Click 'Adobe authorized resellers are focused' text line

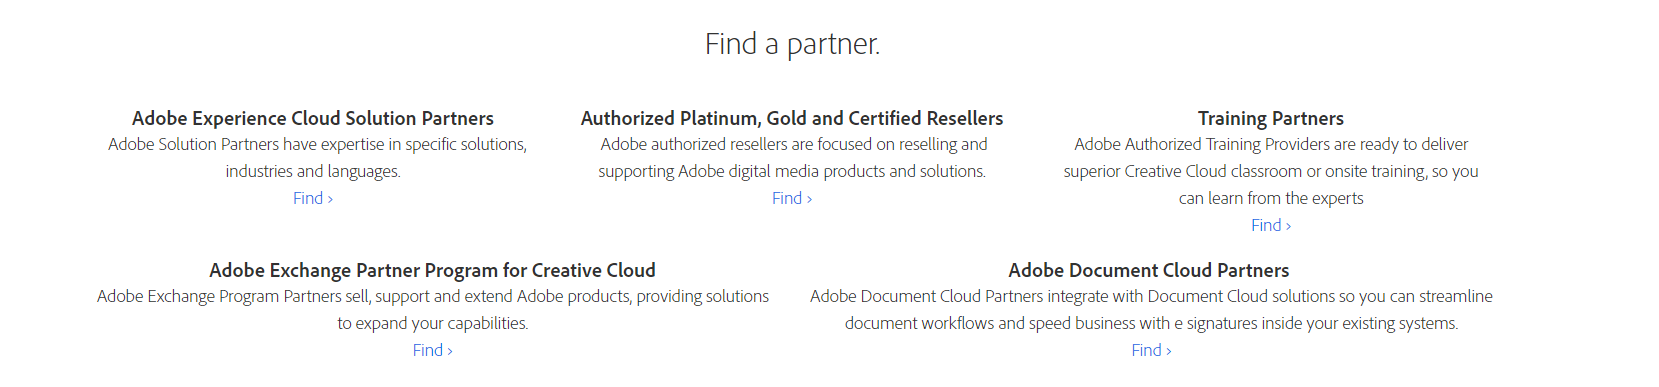pos(794,144)
